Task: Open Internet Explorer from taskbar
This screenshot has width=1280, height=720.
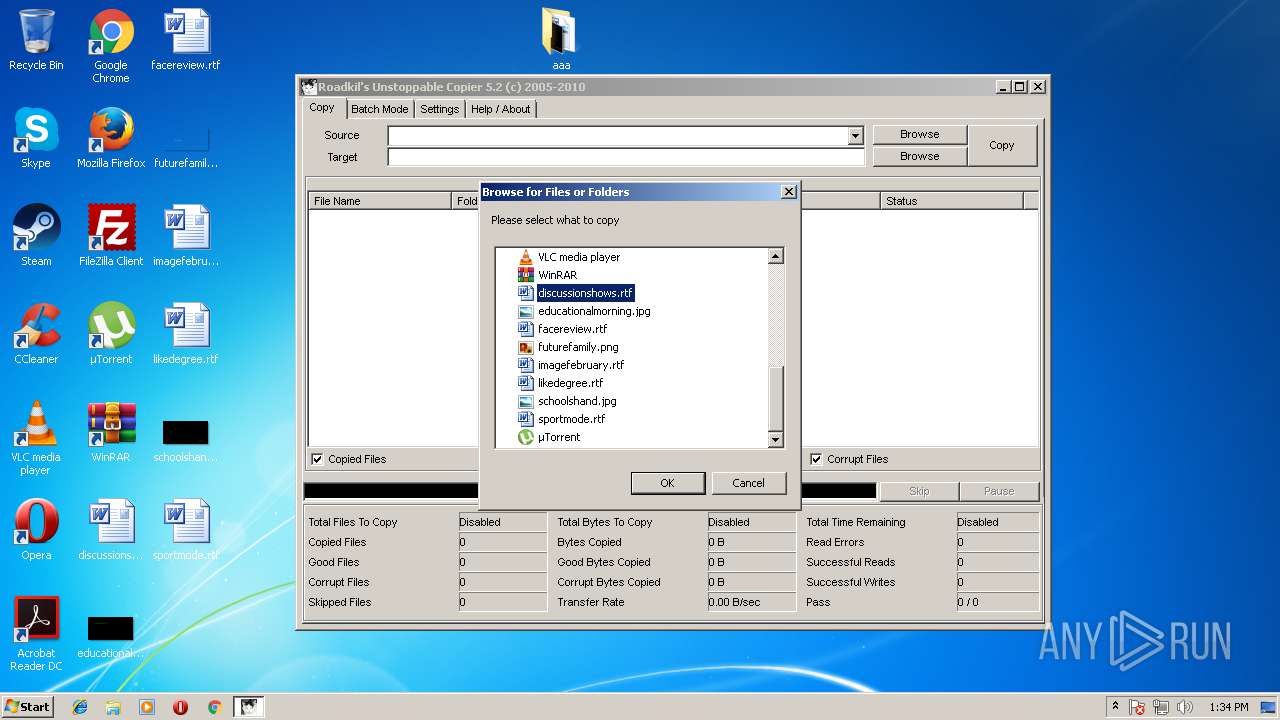Action: coord(80,707)
